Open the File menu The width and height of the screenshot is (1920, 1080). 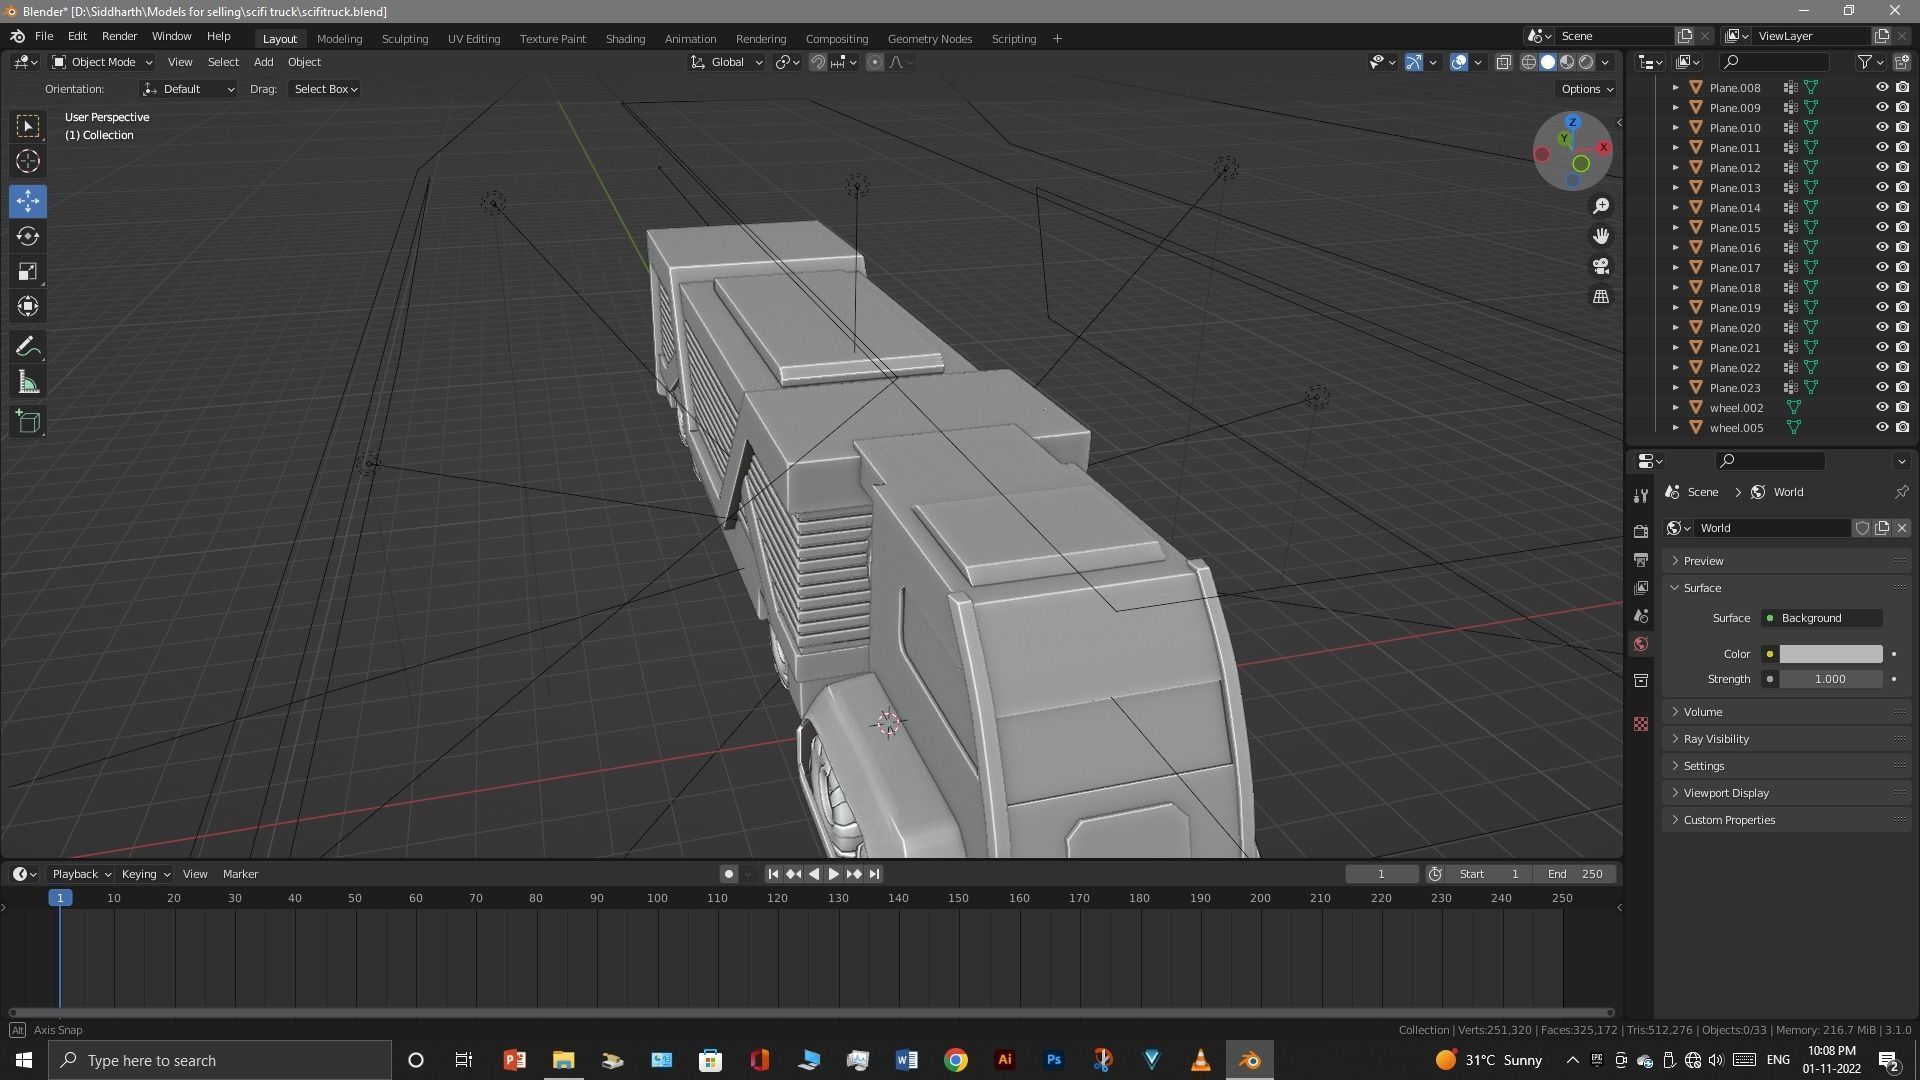44,36
